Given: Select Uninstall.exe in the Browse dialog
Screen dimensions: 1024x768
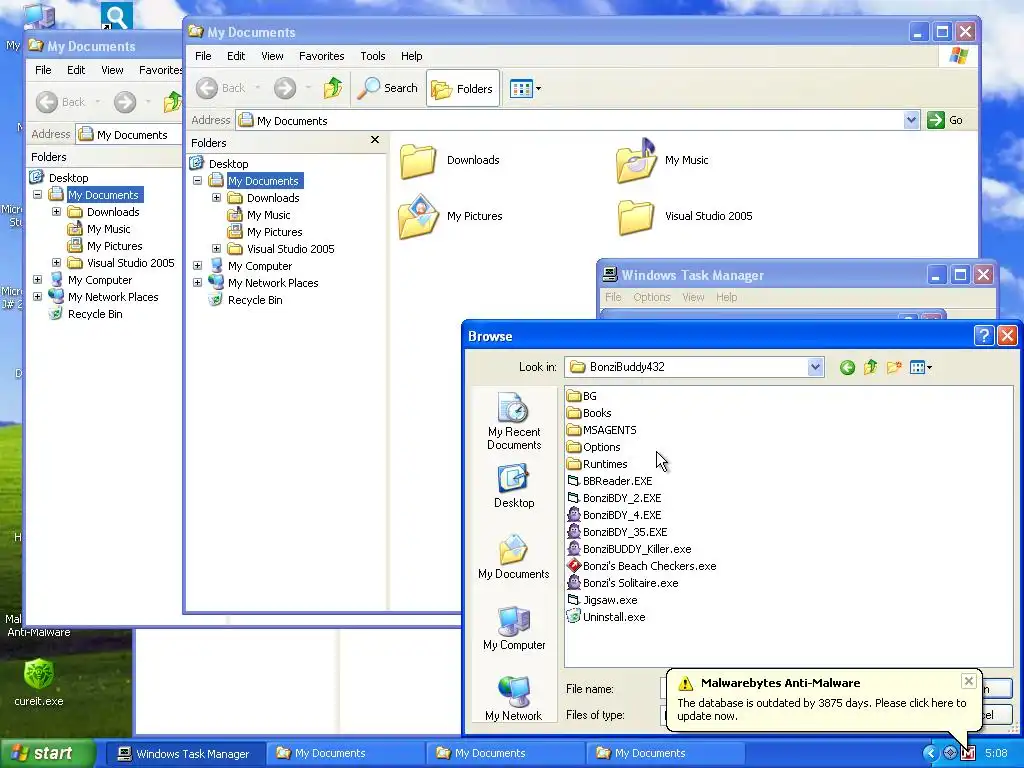Looking at the screenshot, I should click(x=607, y=617).
